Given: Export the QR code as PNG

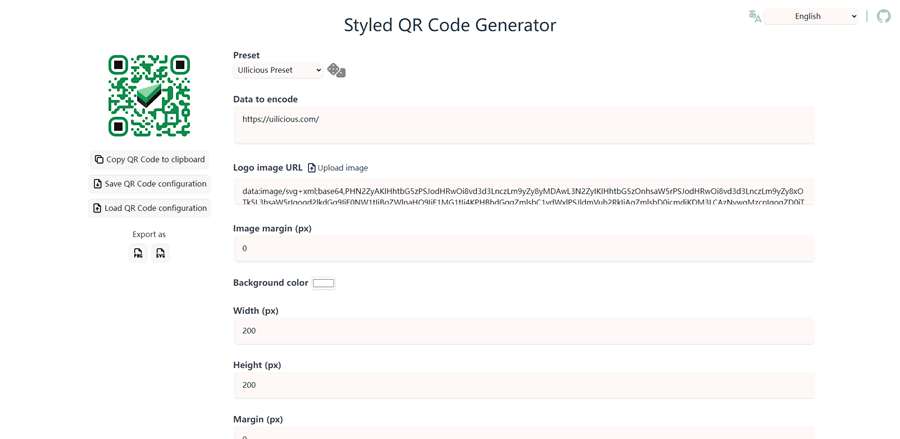Looking at the screenshot, I should coord(138,253).
